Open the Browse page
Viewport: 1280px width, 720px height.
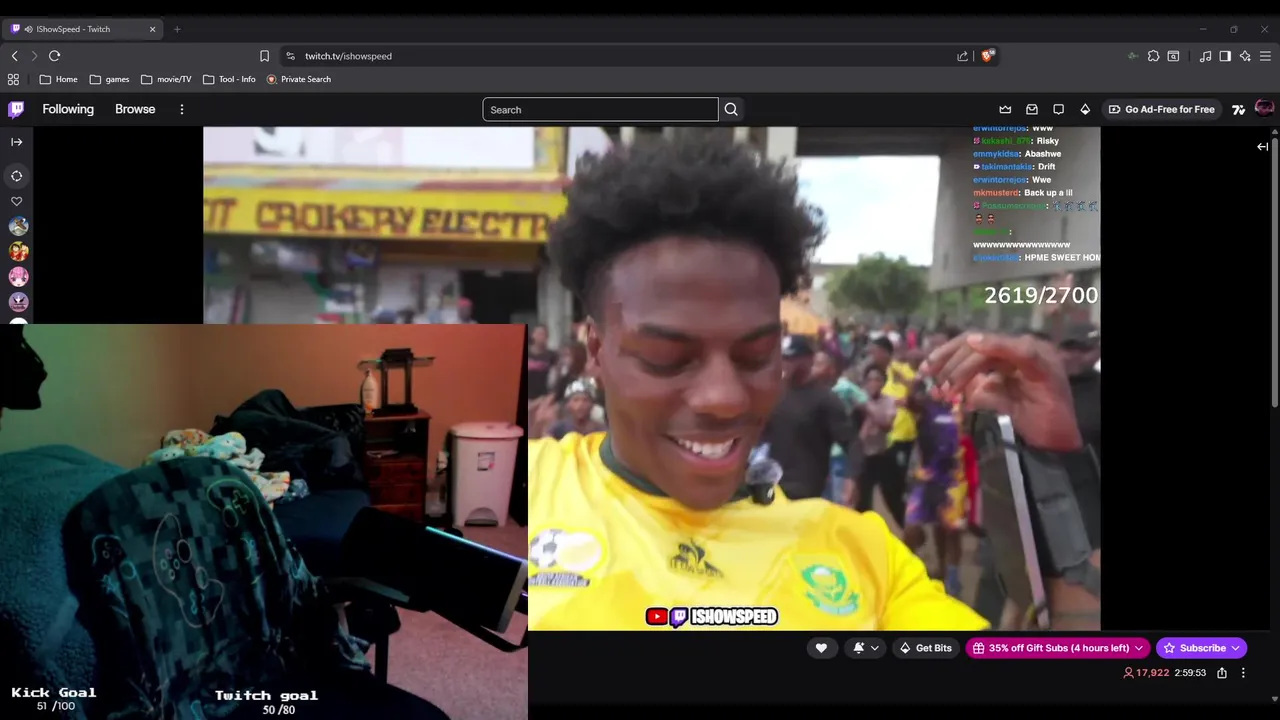(x=135, y=109)
